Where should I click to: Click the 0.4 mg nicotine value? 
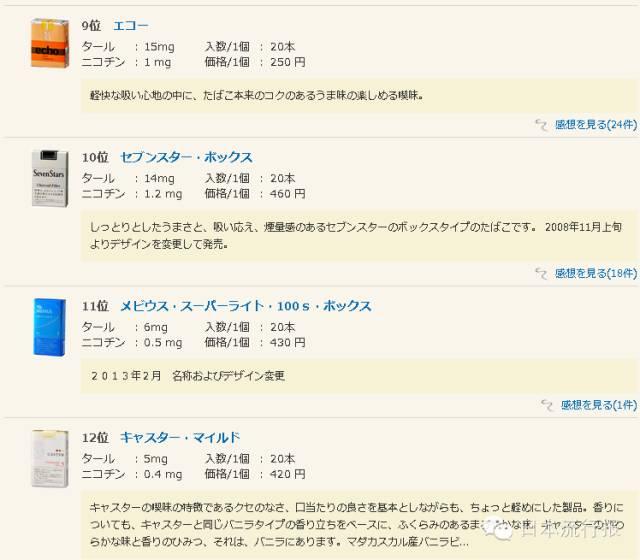(163, 474)
